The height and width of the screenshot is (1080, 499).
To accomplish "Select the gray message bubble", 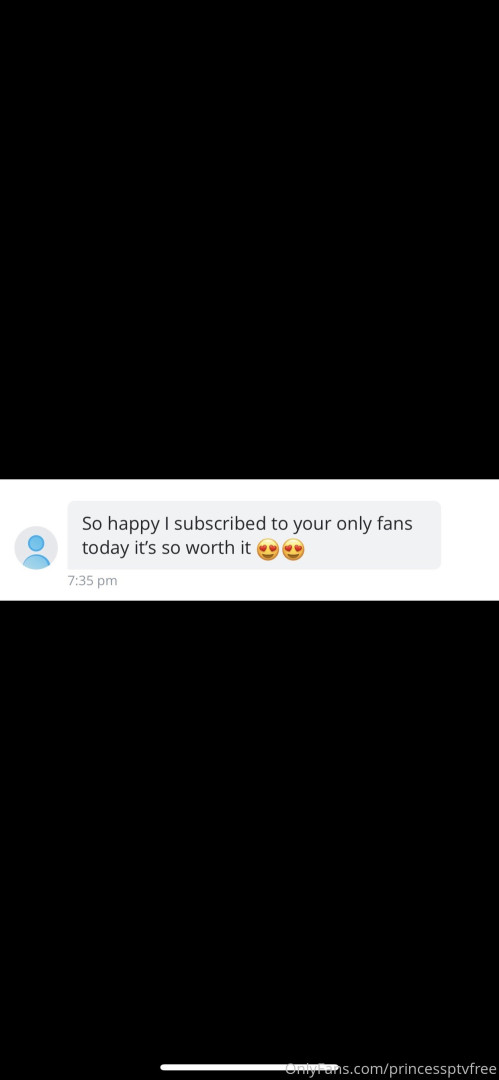I will click(x=254, y=535).
